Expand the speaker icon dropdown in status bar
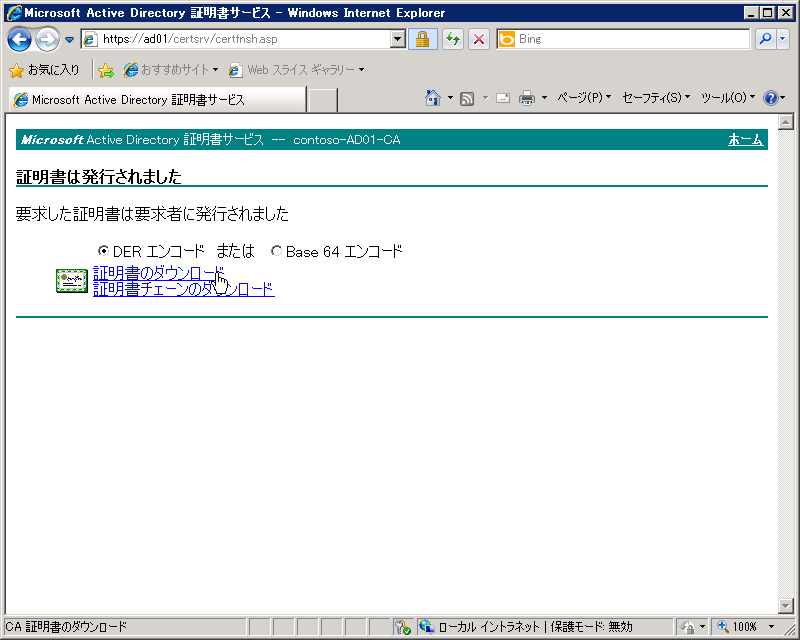Screen dimensions: 800x640 click(703, 627)
